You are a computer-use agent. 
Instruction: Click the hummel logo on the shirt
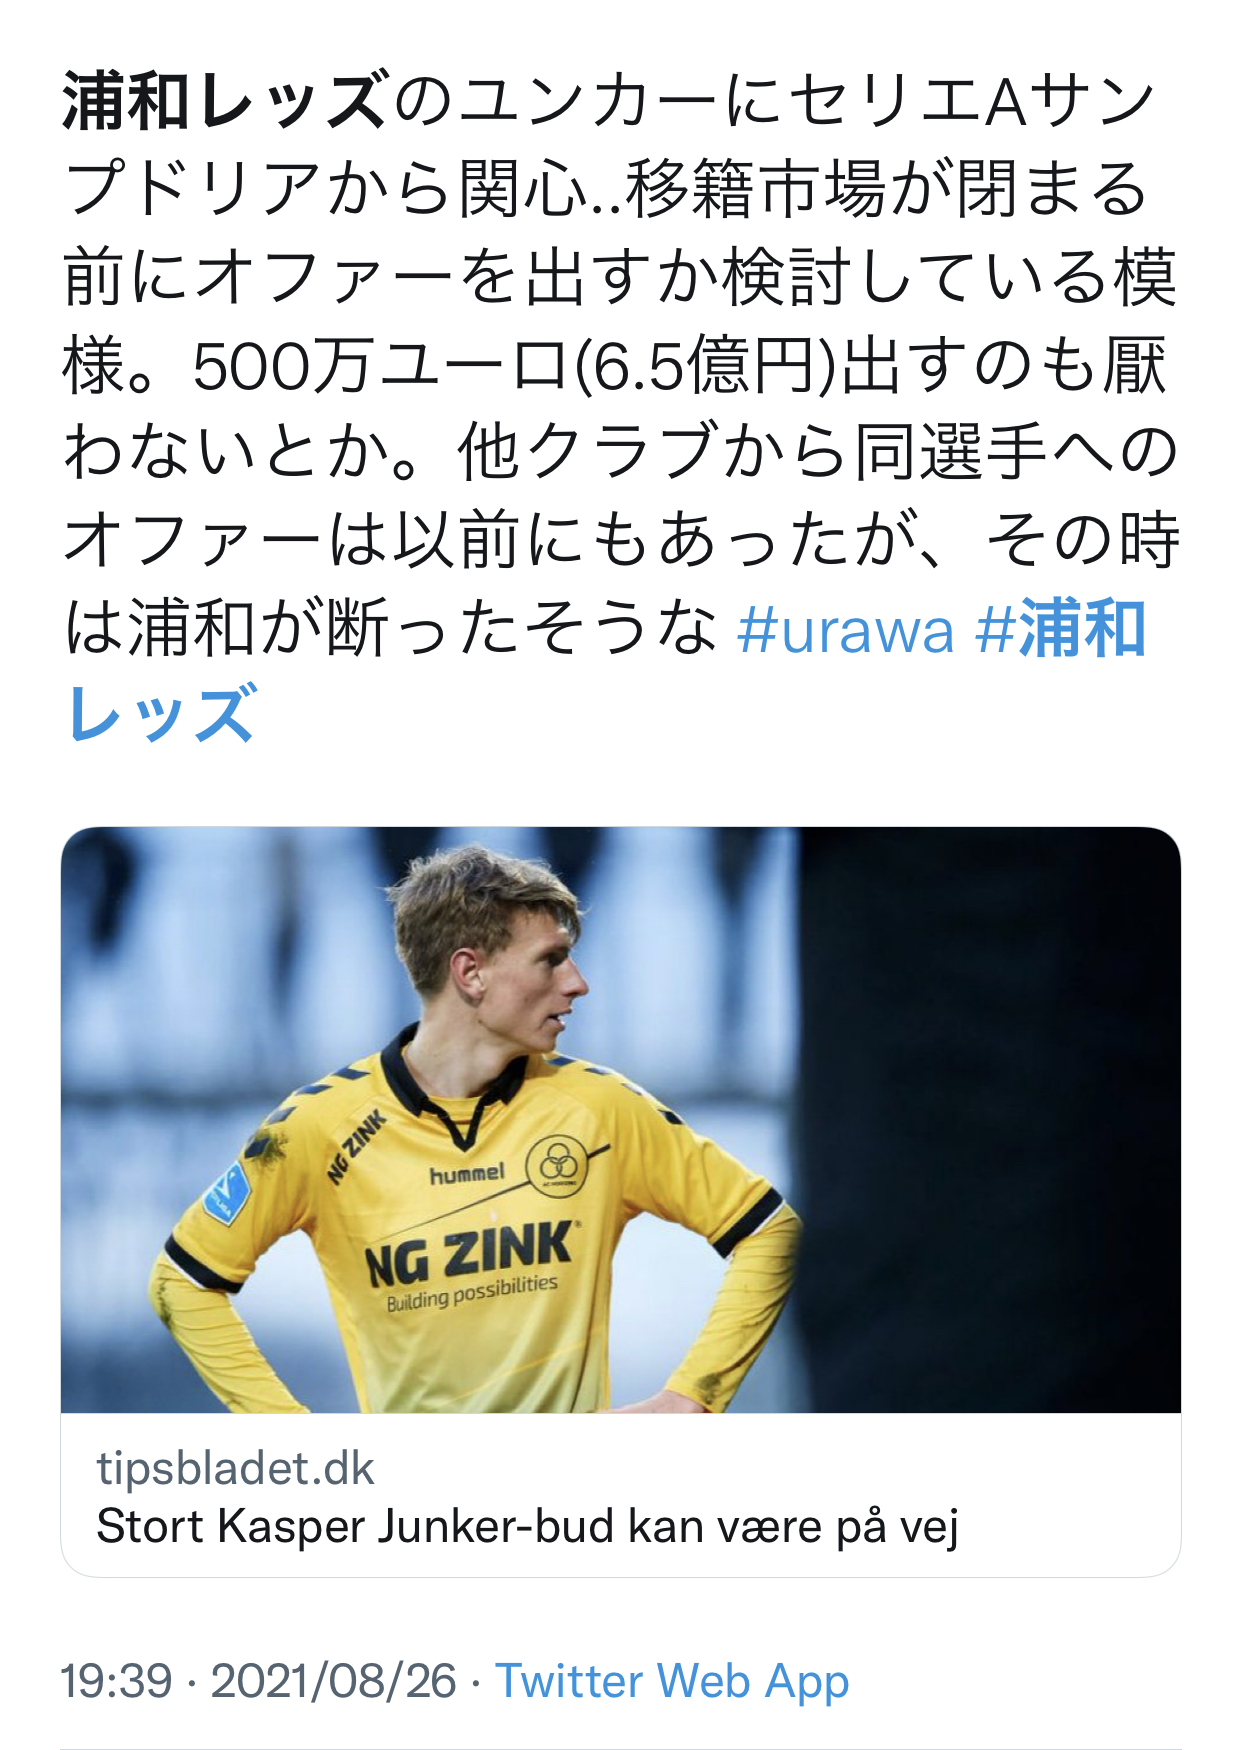tap(467, 1173)
